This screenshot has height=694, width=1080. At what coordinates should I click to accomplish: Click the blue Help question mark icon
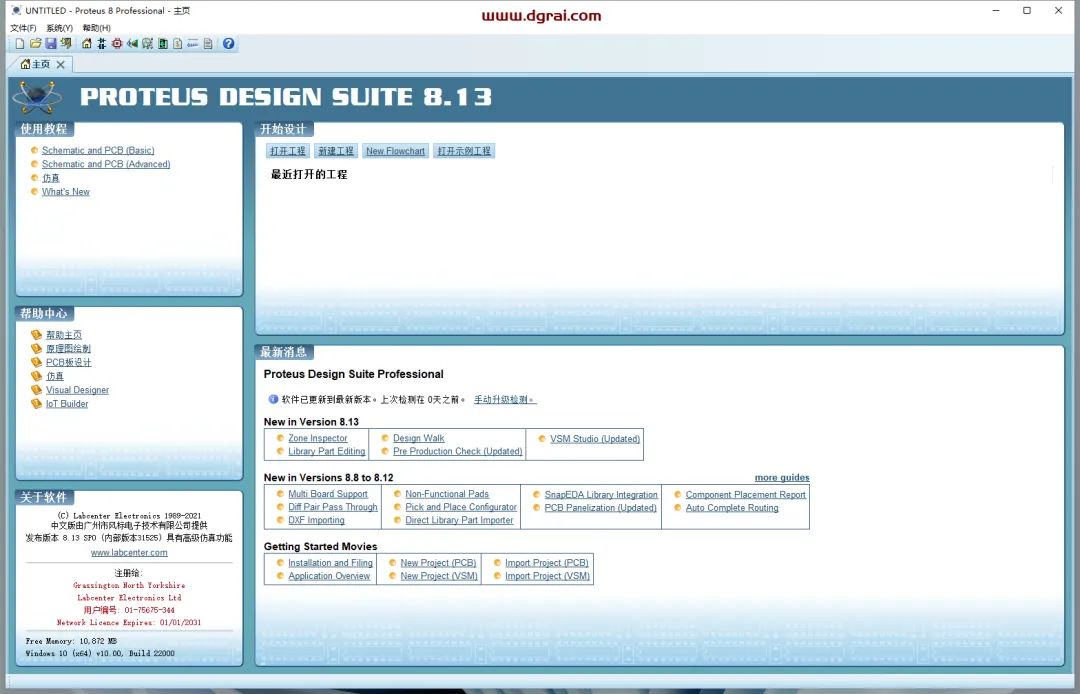click(229, 43)
